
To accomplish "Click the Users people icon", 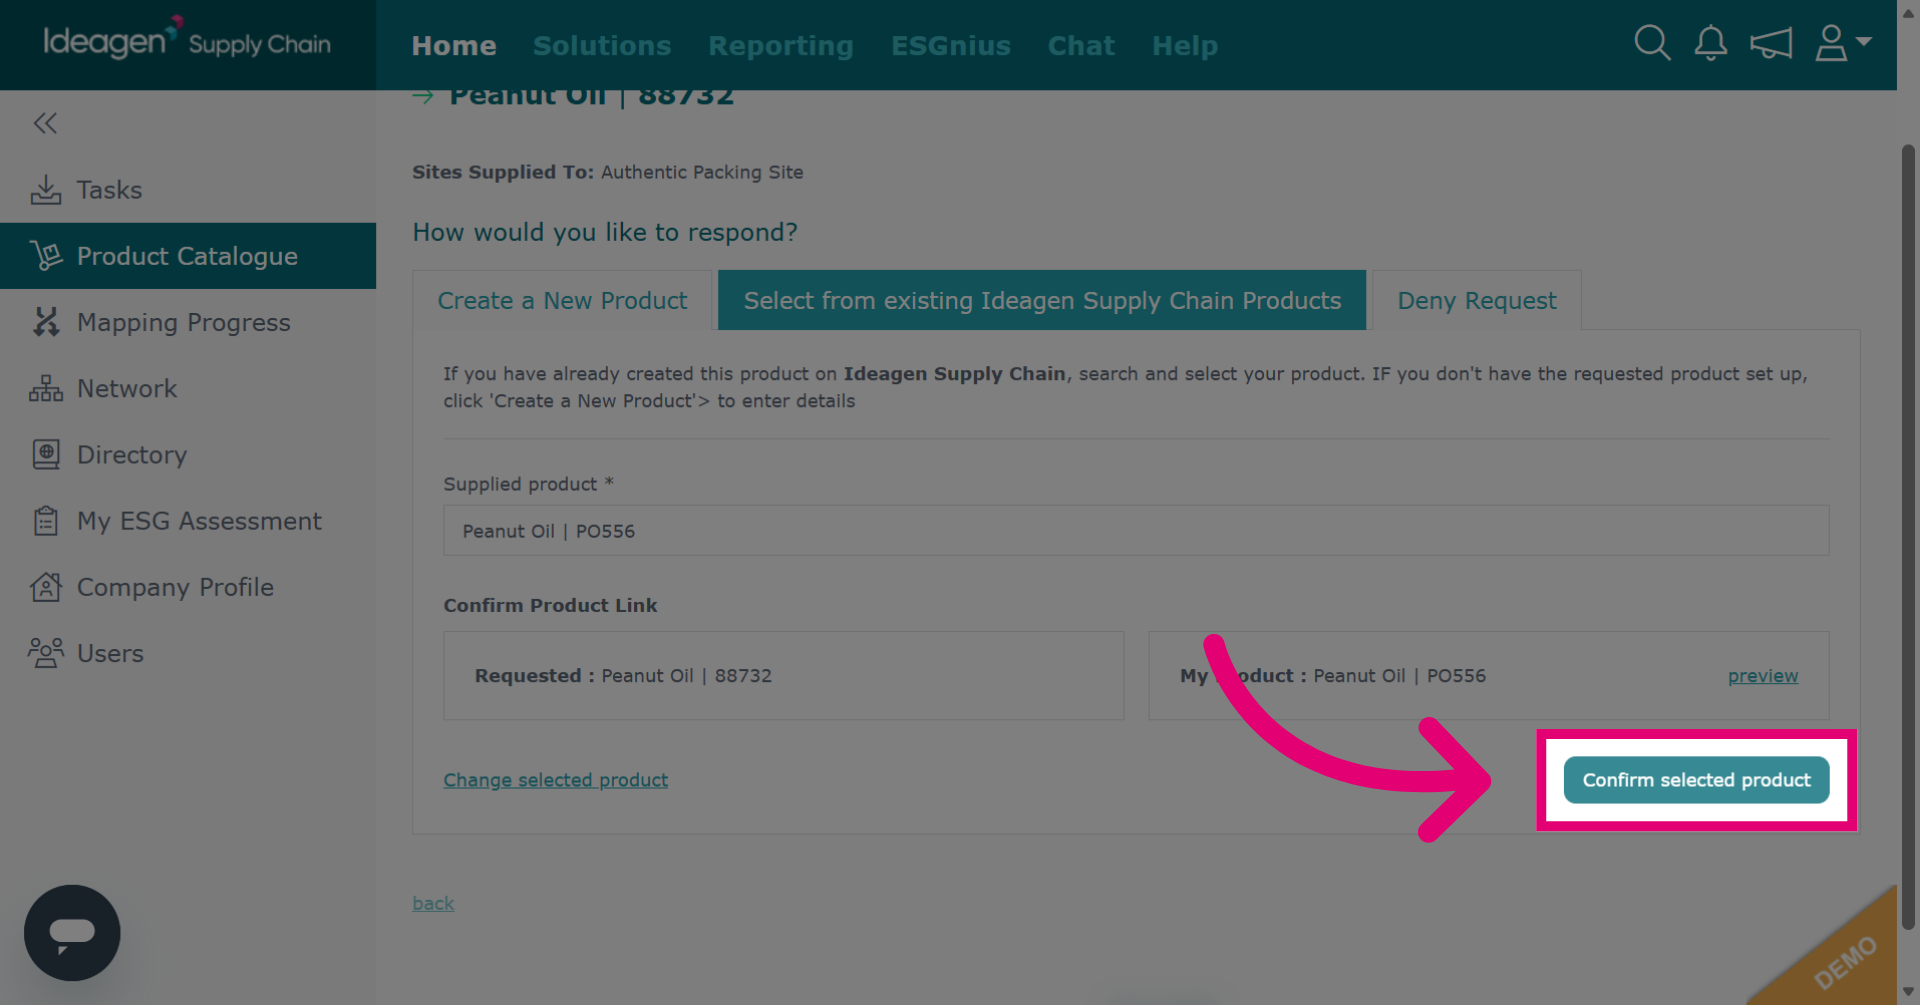I will (x=46, y=653).
